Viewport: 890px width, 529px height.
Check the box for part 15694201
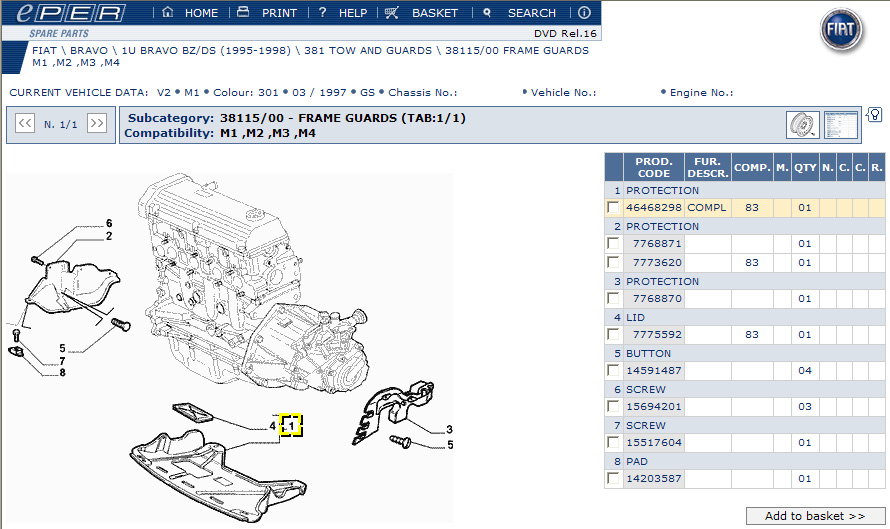[613, 406]
